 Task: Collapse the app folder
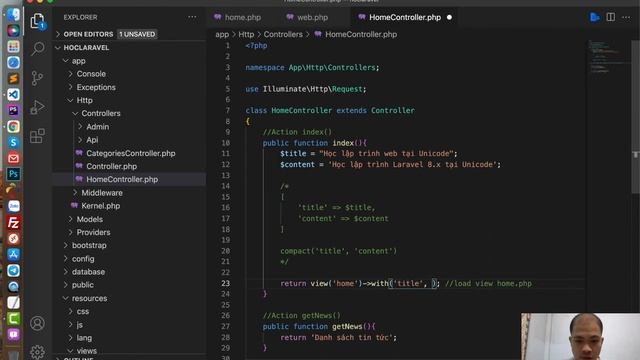[78, 61]
